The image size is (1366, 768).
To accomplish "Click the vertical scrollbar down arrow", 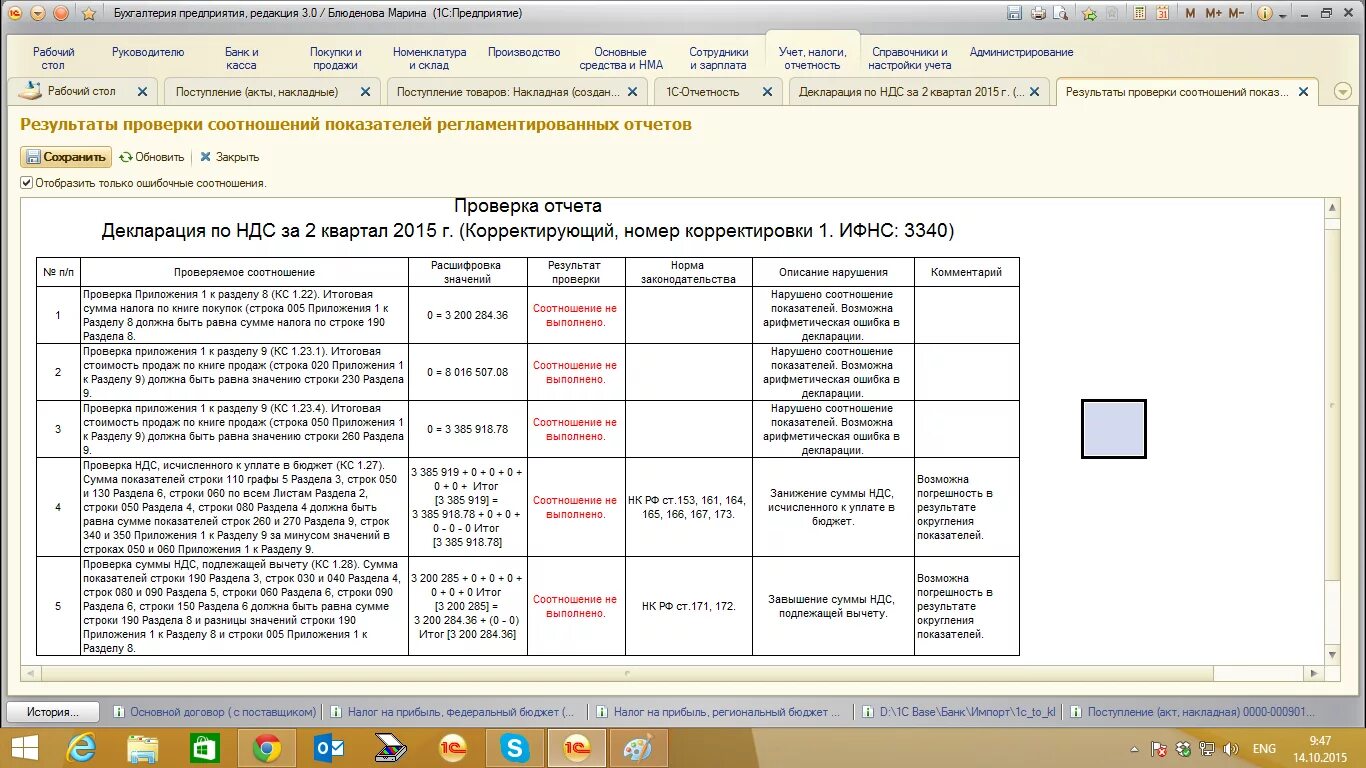I will pos(1332,655).
